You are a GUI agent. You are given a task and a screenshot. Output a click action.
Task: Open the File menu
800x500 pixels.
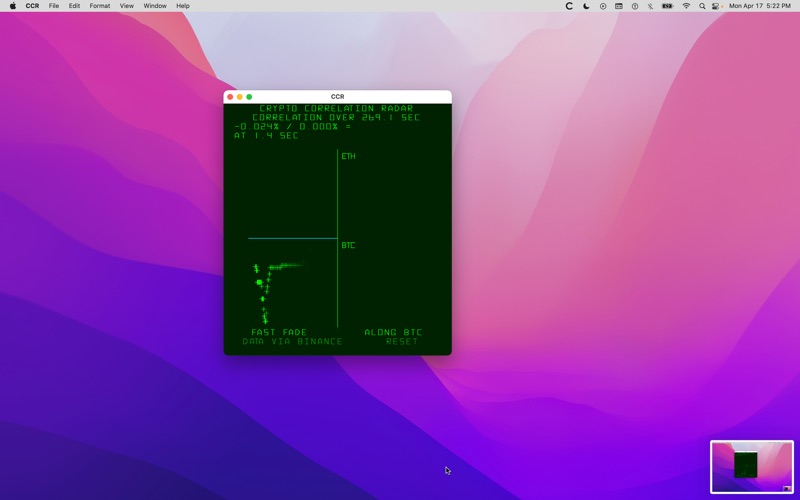(54, 6)
